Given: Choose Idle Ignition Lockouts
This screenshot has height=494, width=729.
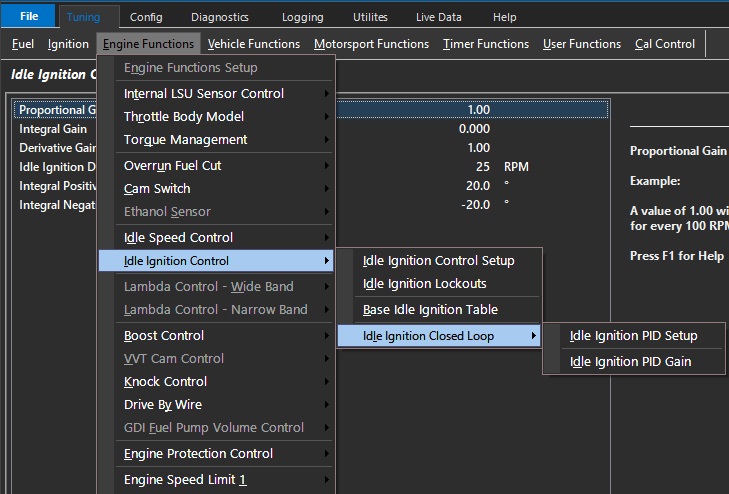Looking at the screenshot, I should tap(424, 284).
